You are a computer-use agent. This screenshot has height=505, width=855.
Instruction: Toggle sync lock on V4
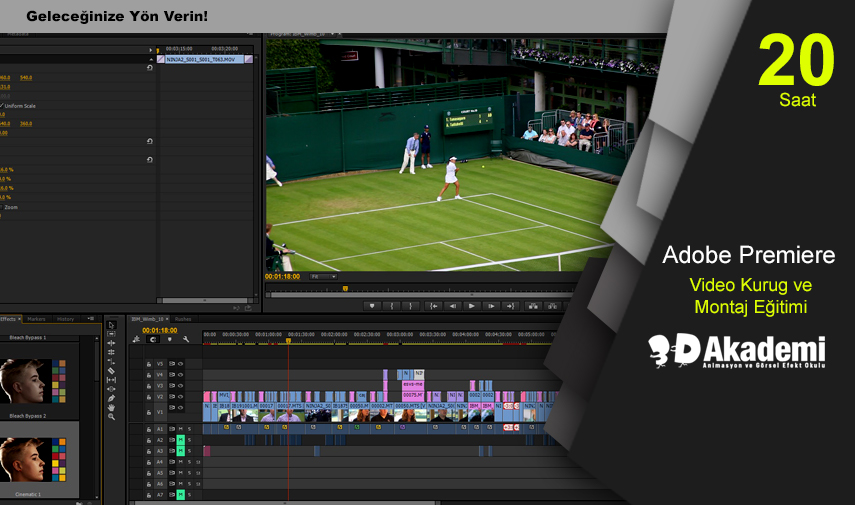[x=172, y=375]
